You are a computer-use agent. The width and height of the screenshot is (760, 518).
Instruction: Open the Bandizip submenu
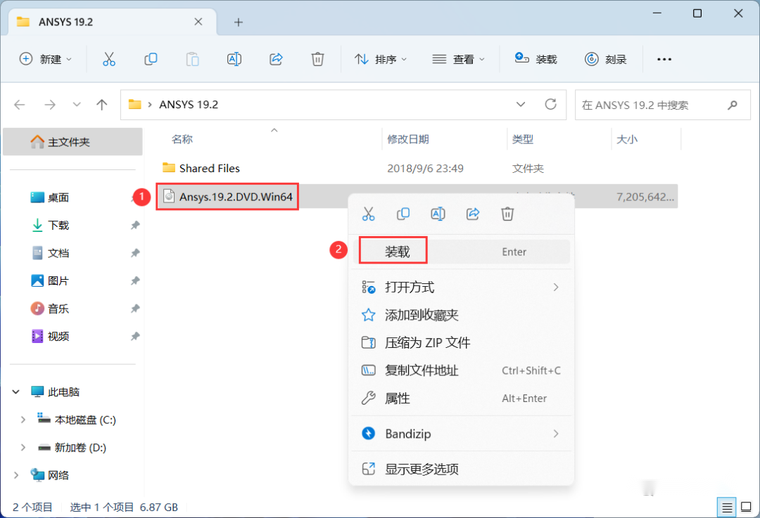click(x=461, y=434)
